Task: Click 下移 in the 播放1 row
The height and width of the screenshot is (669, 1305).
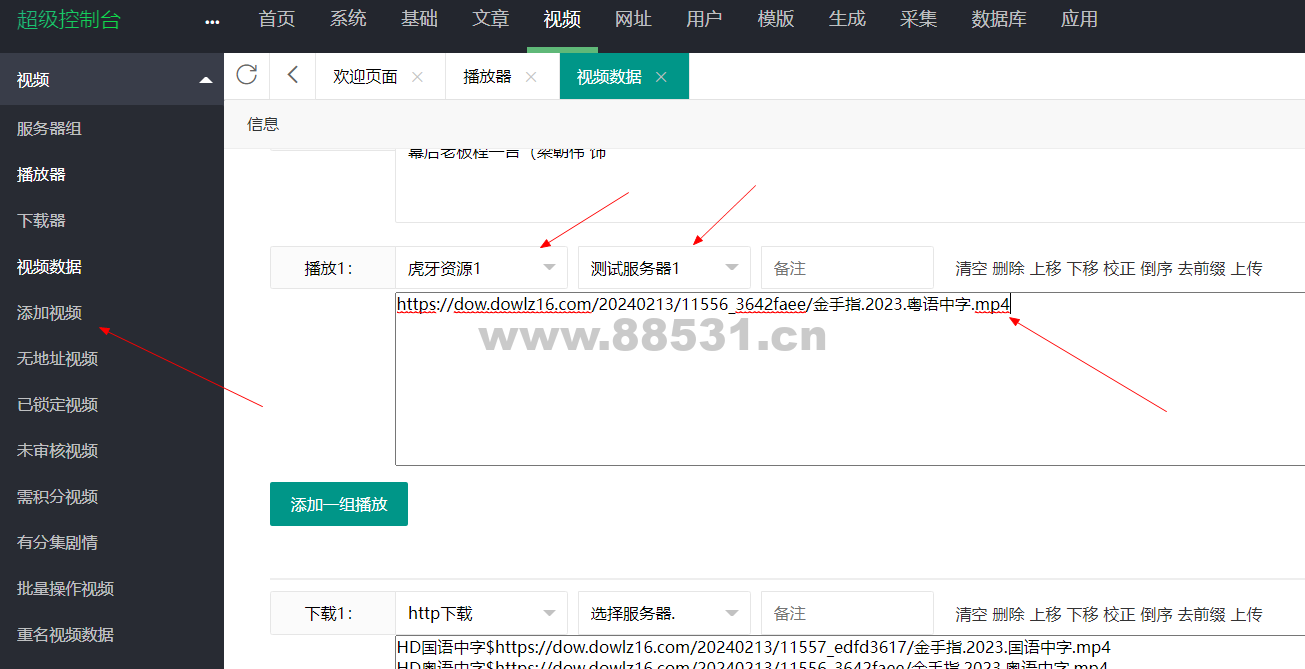Action: point(1082,268)
